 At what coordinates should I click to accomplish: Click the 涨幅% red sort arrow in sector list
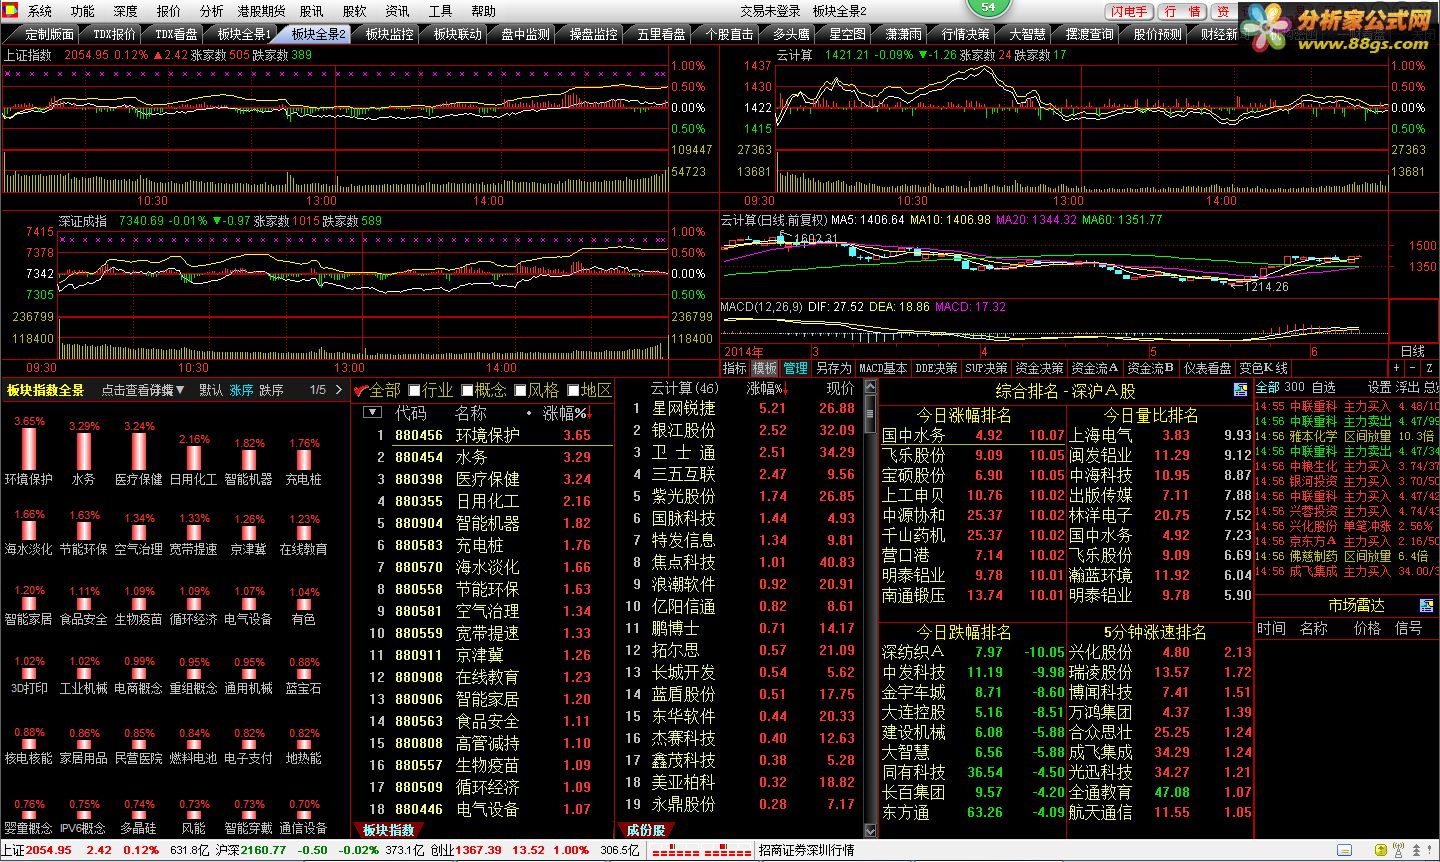pos(590,413)
